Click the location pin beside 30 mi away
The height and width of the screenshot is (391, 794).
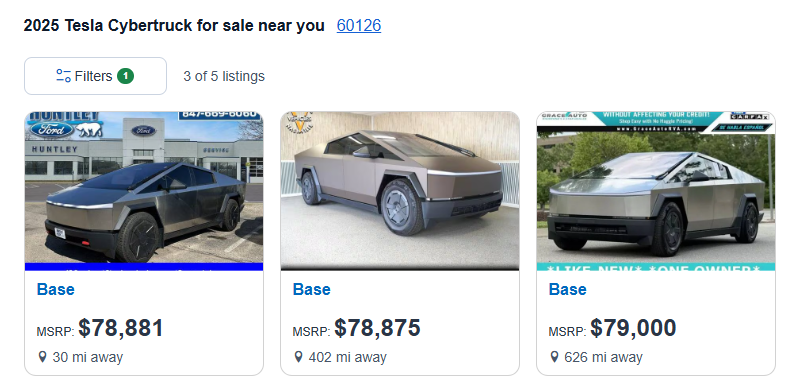[x=43, y=357]
